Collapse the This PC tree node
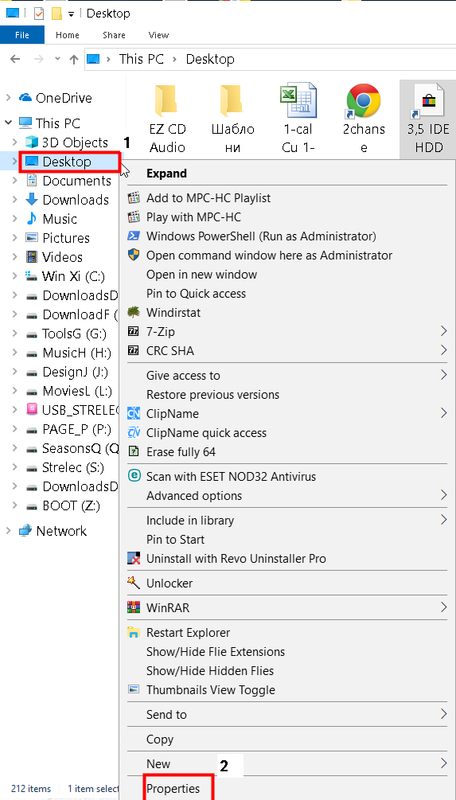 pos(8,123)
